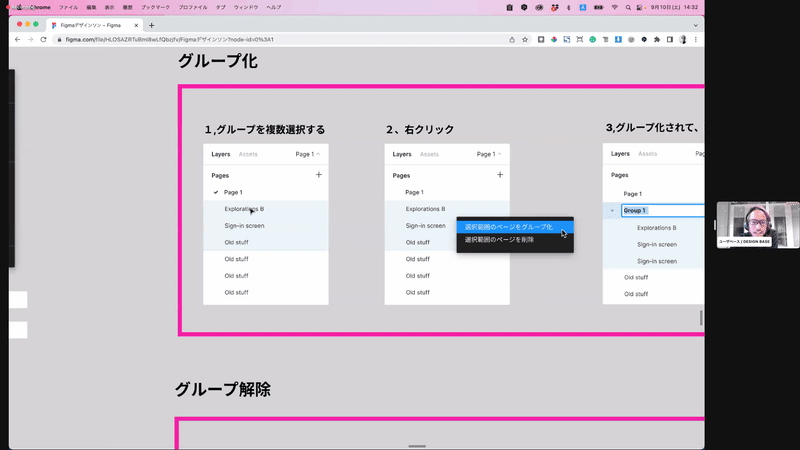Open the Chrome app menu

[x=40, y=7]
